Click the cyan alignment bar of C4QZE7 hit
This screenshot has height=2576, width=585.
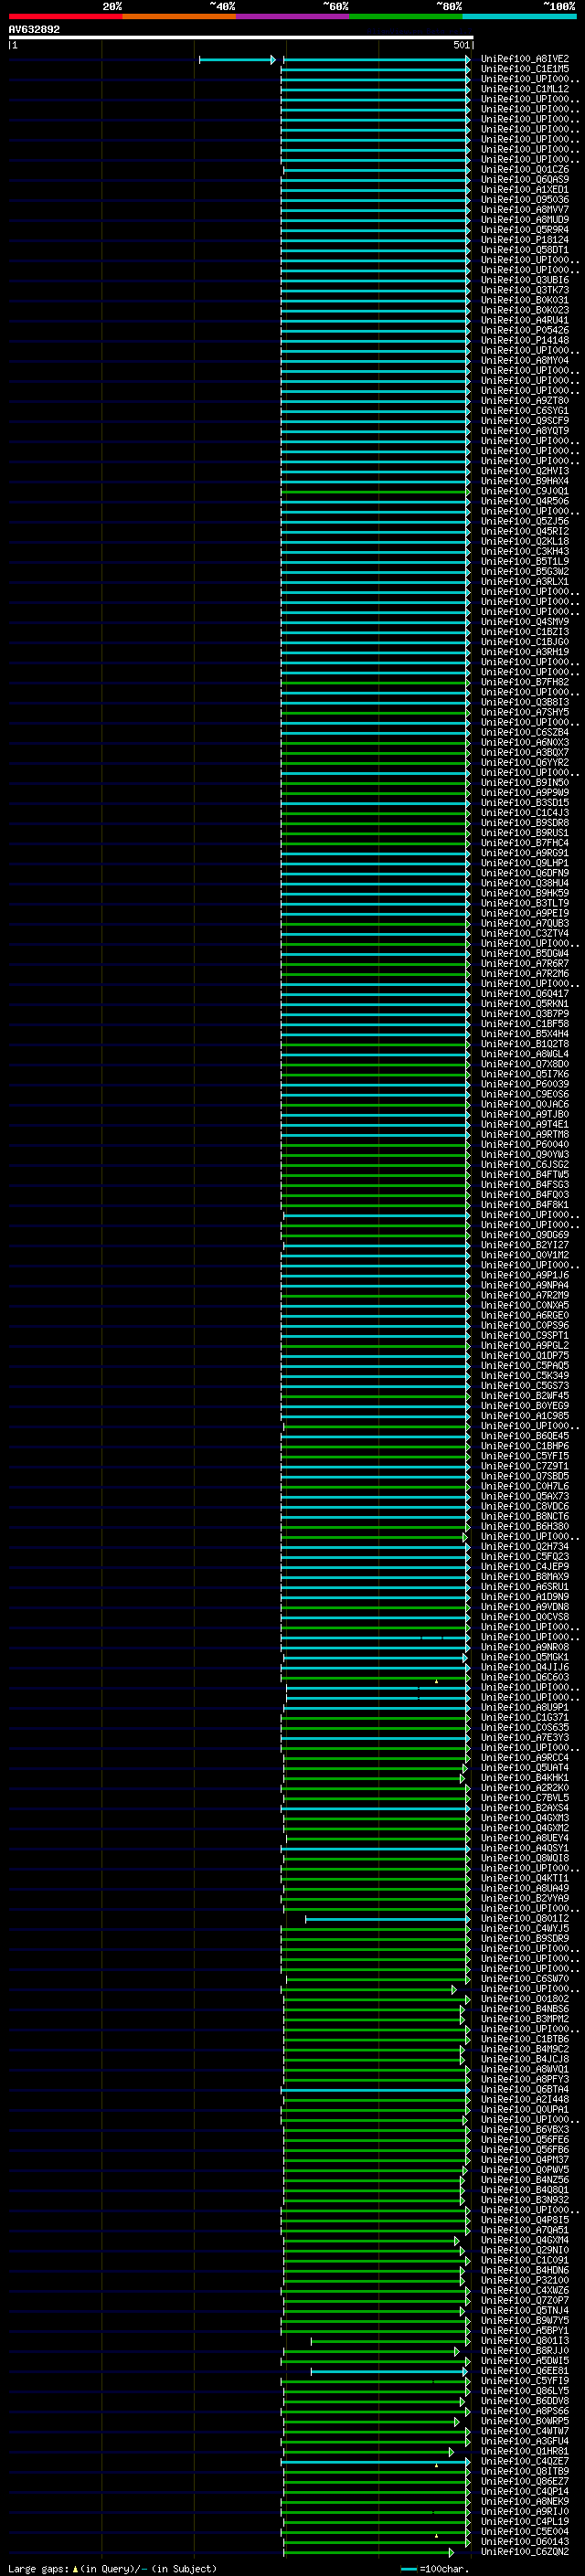point(376,2461)
